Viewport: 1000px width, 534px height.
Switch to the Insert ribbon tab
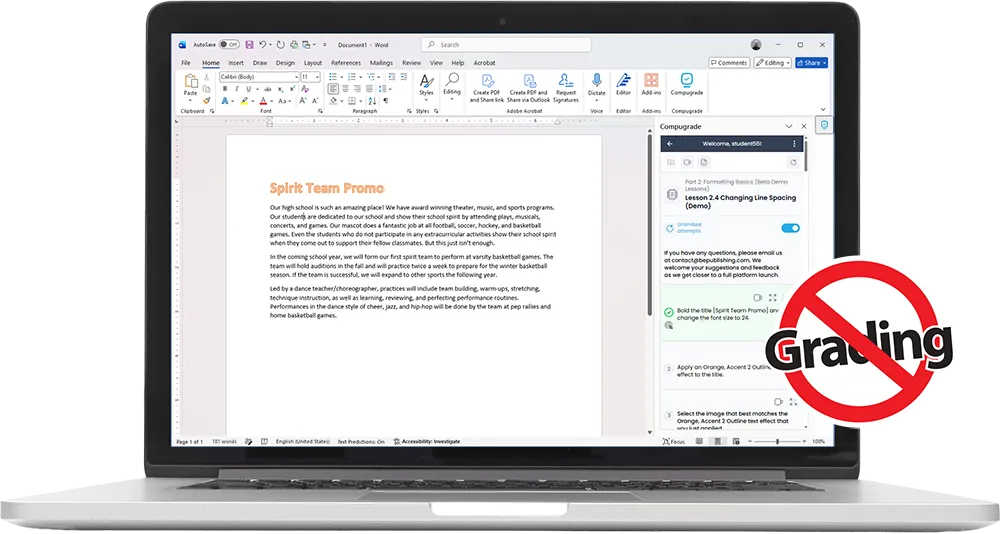[x=236, y=63]
